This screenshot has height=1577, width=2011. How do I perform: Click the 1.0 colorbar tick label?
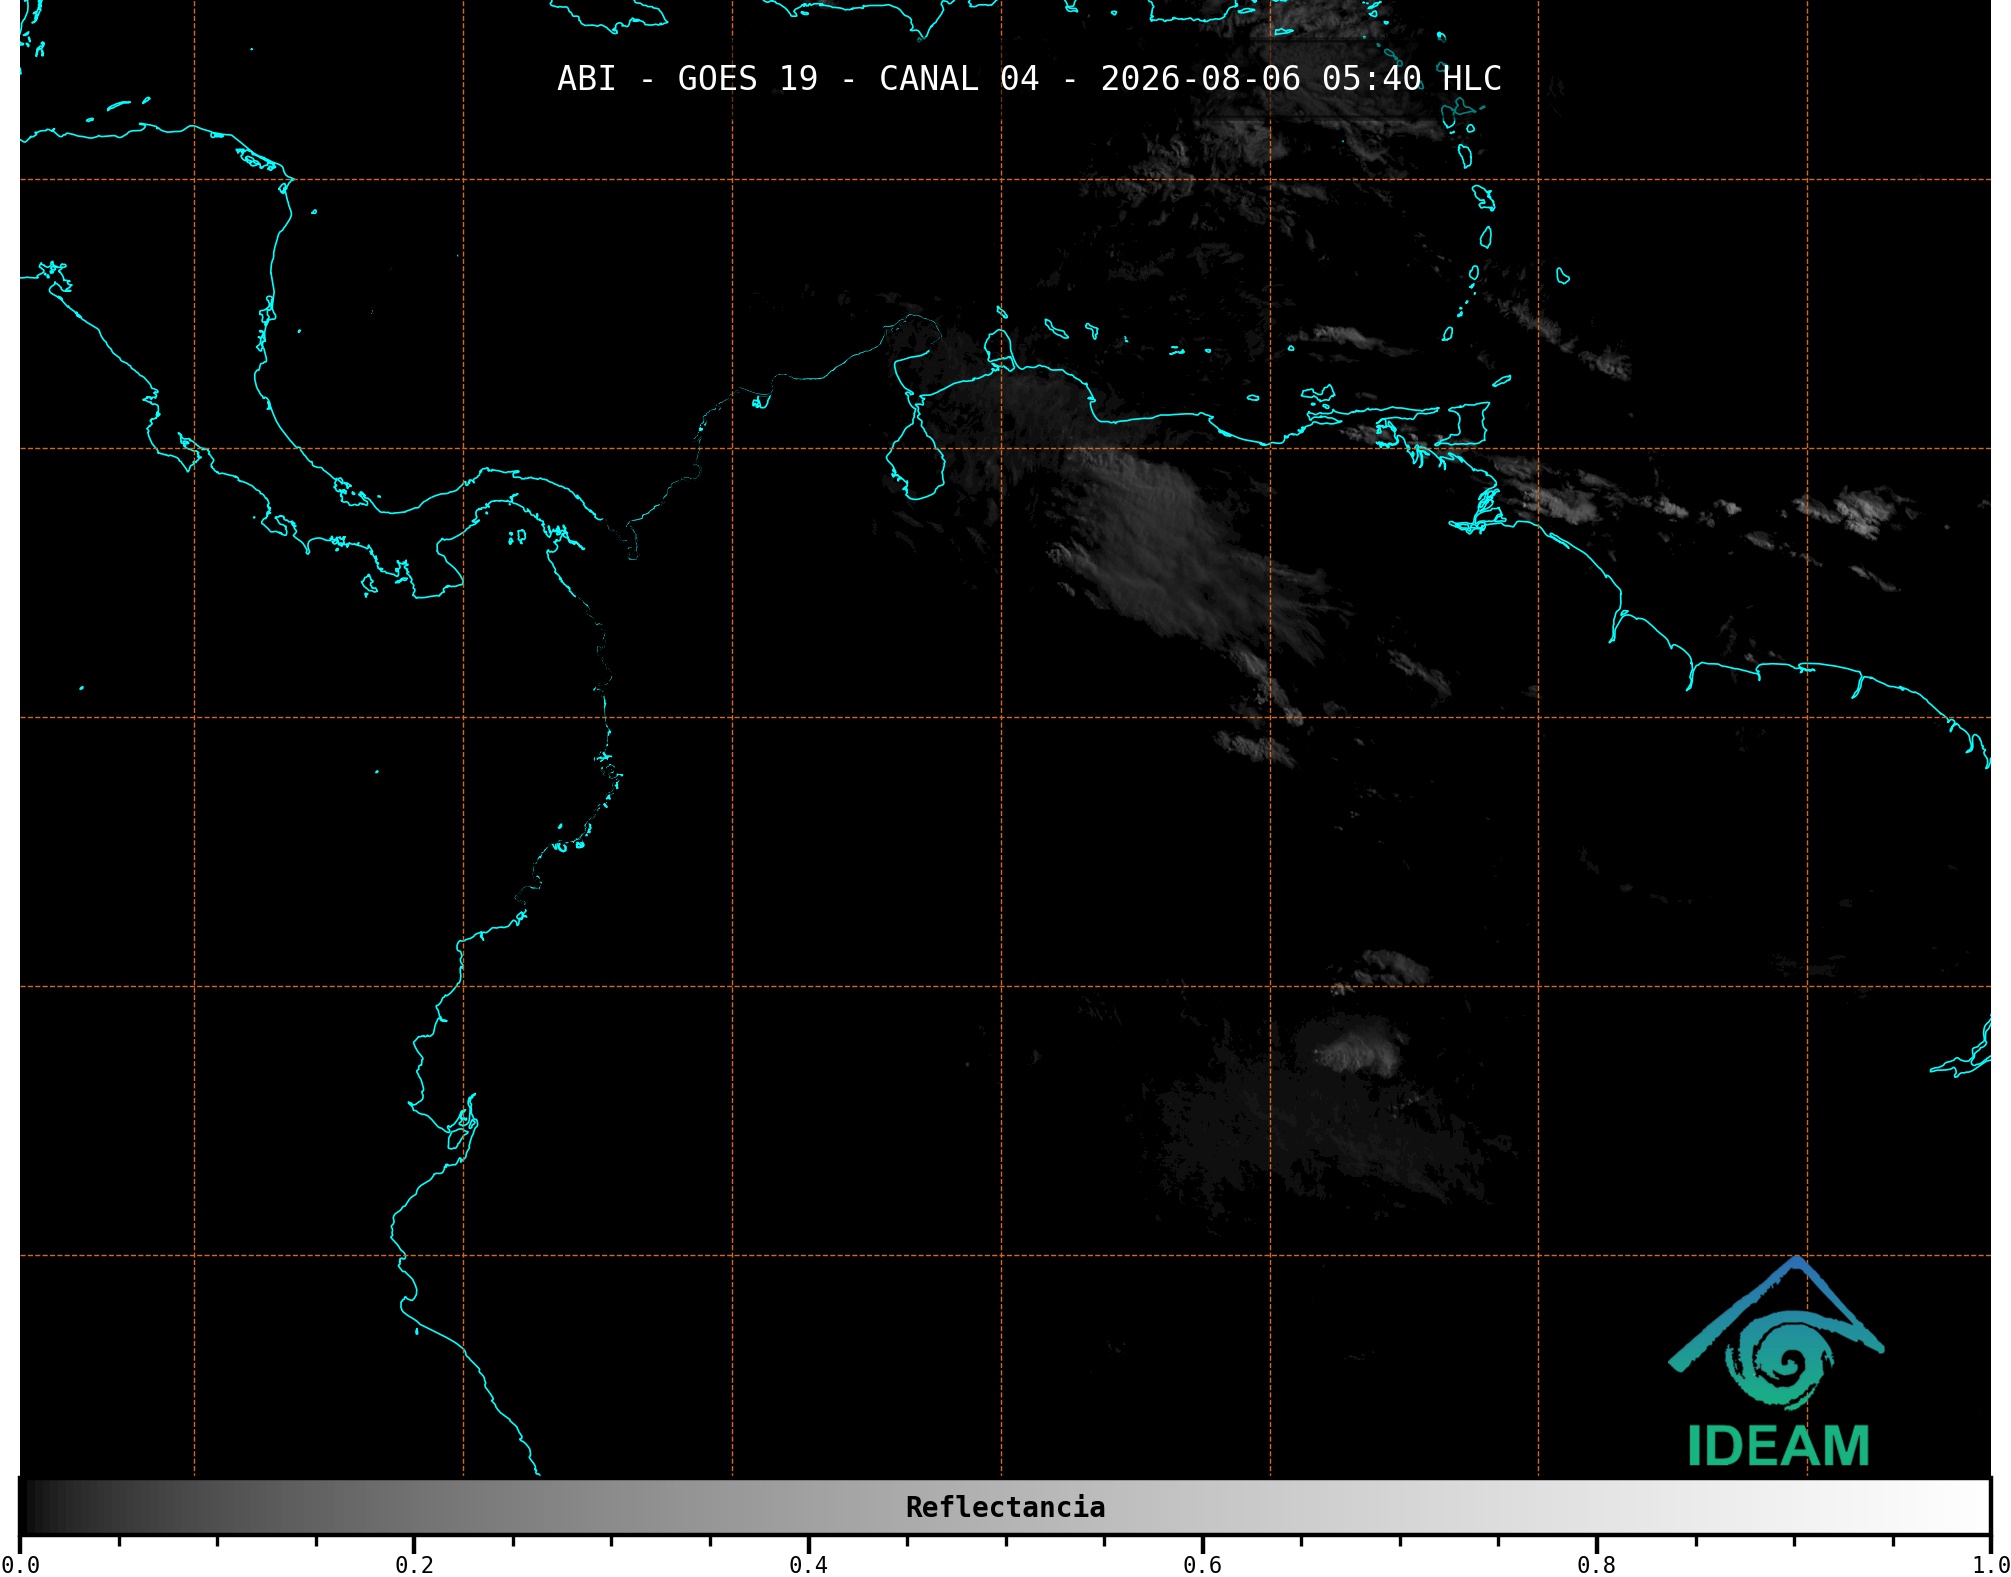(x=1990, y=1565)
